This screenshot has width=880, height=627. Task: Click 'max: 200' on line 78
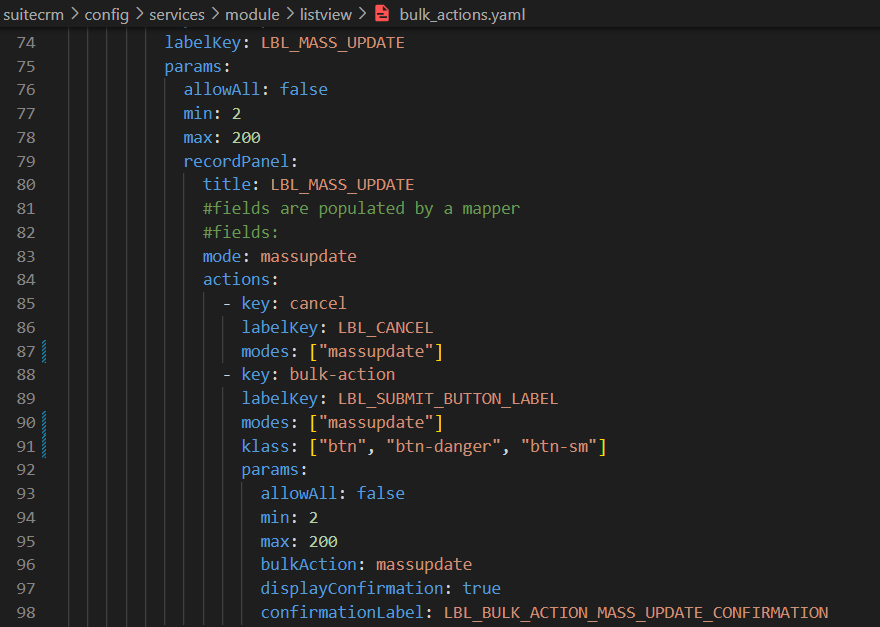tap(222, 138)
